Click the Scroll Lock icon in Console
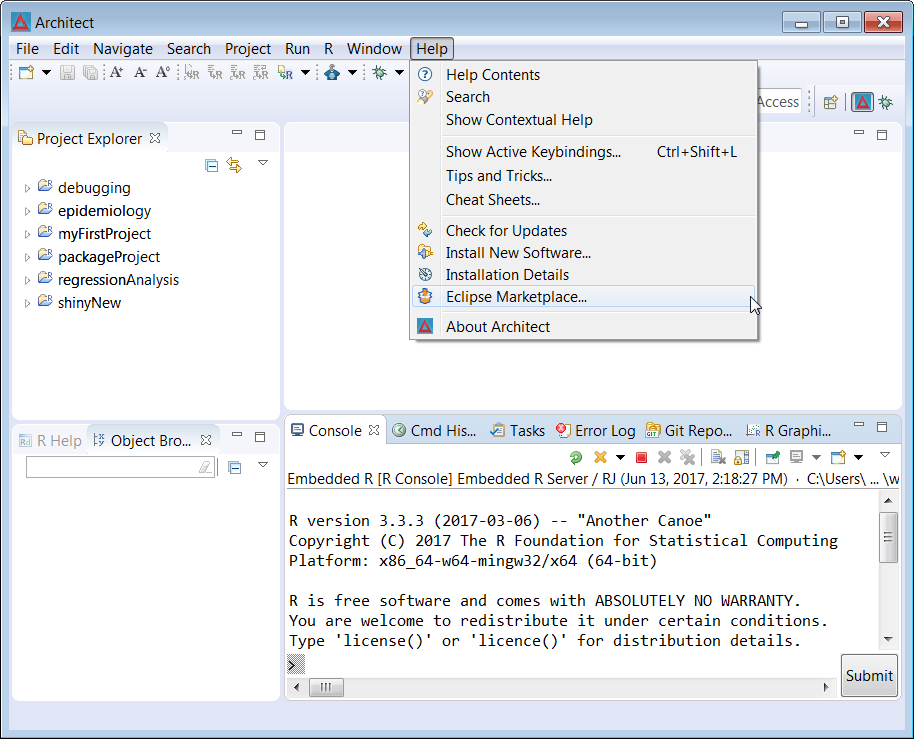Image resolution: width=914 pixels, height=739 pixels. (741, 458)
